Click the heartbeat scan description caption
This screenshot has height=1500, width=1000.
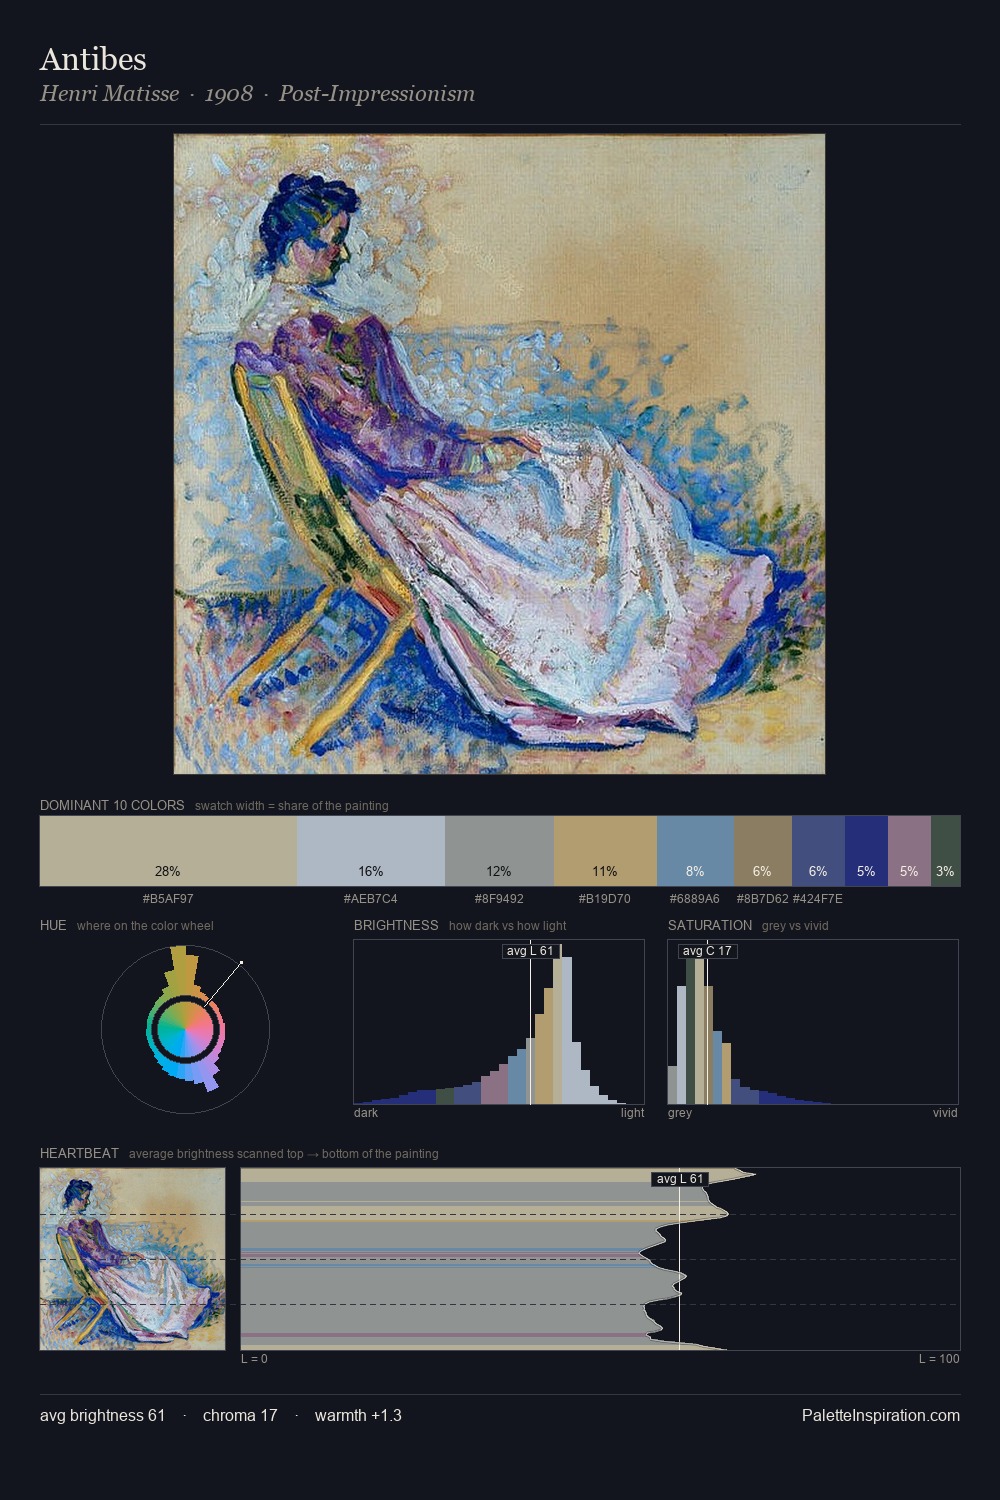tap(284, 1154)
